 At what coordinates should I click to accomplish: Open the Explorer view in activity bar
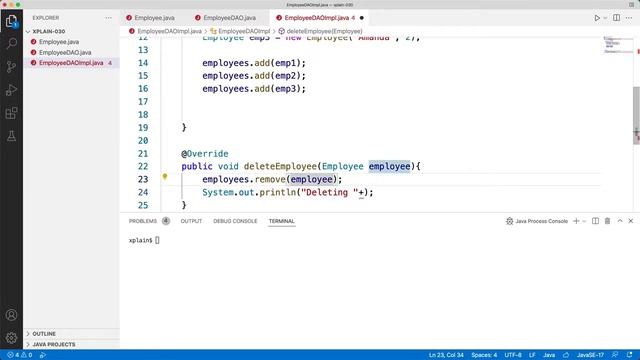pyautogui.click(x=11, y=21)
